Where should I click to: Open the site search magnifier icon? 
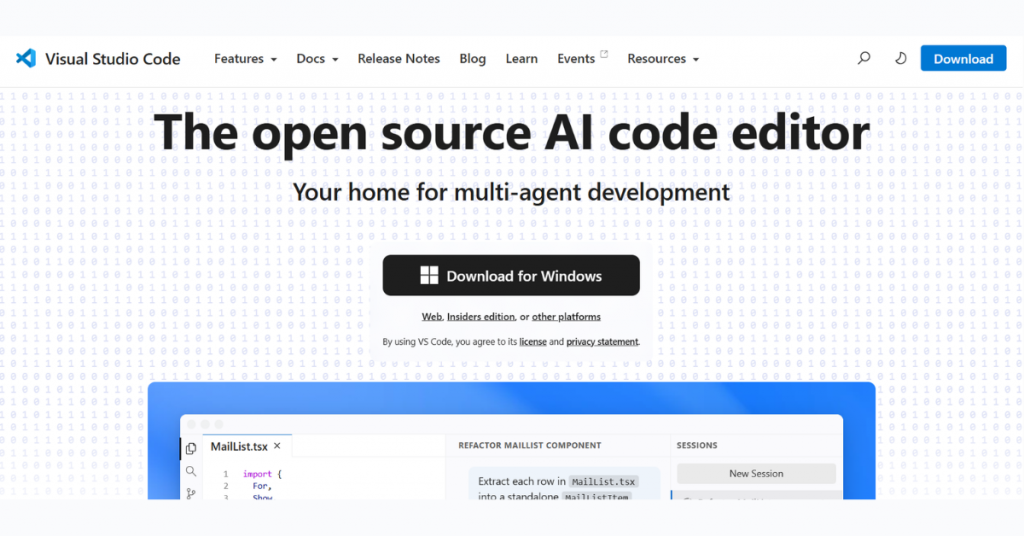tap(864, 58)
